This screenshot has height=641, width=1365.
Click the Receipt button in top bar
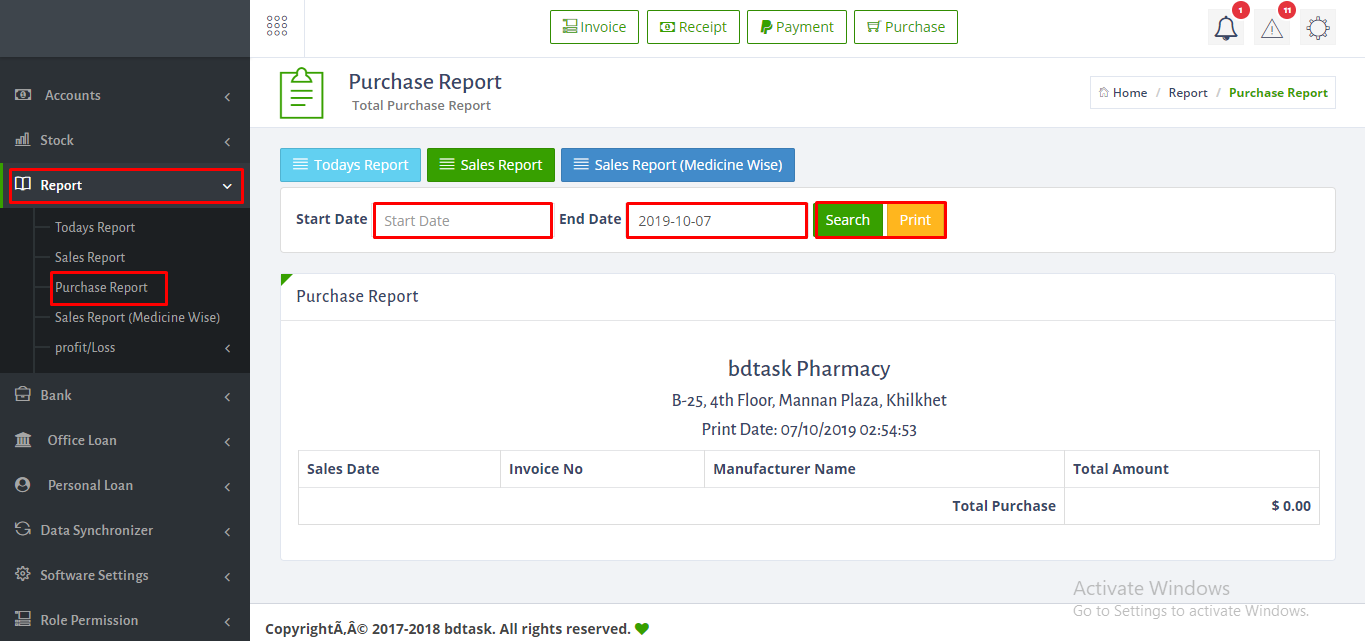pos(693,27)
